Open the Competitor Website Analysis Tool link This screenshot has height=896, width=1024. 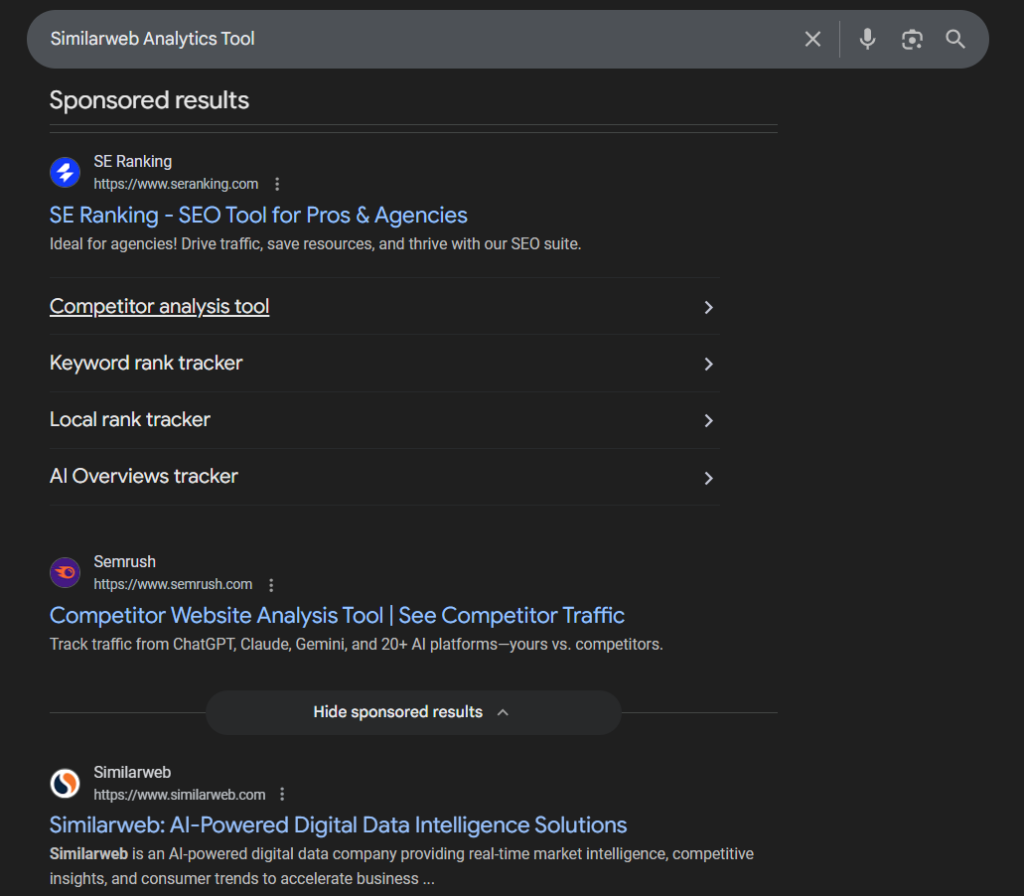(336, 615)
